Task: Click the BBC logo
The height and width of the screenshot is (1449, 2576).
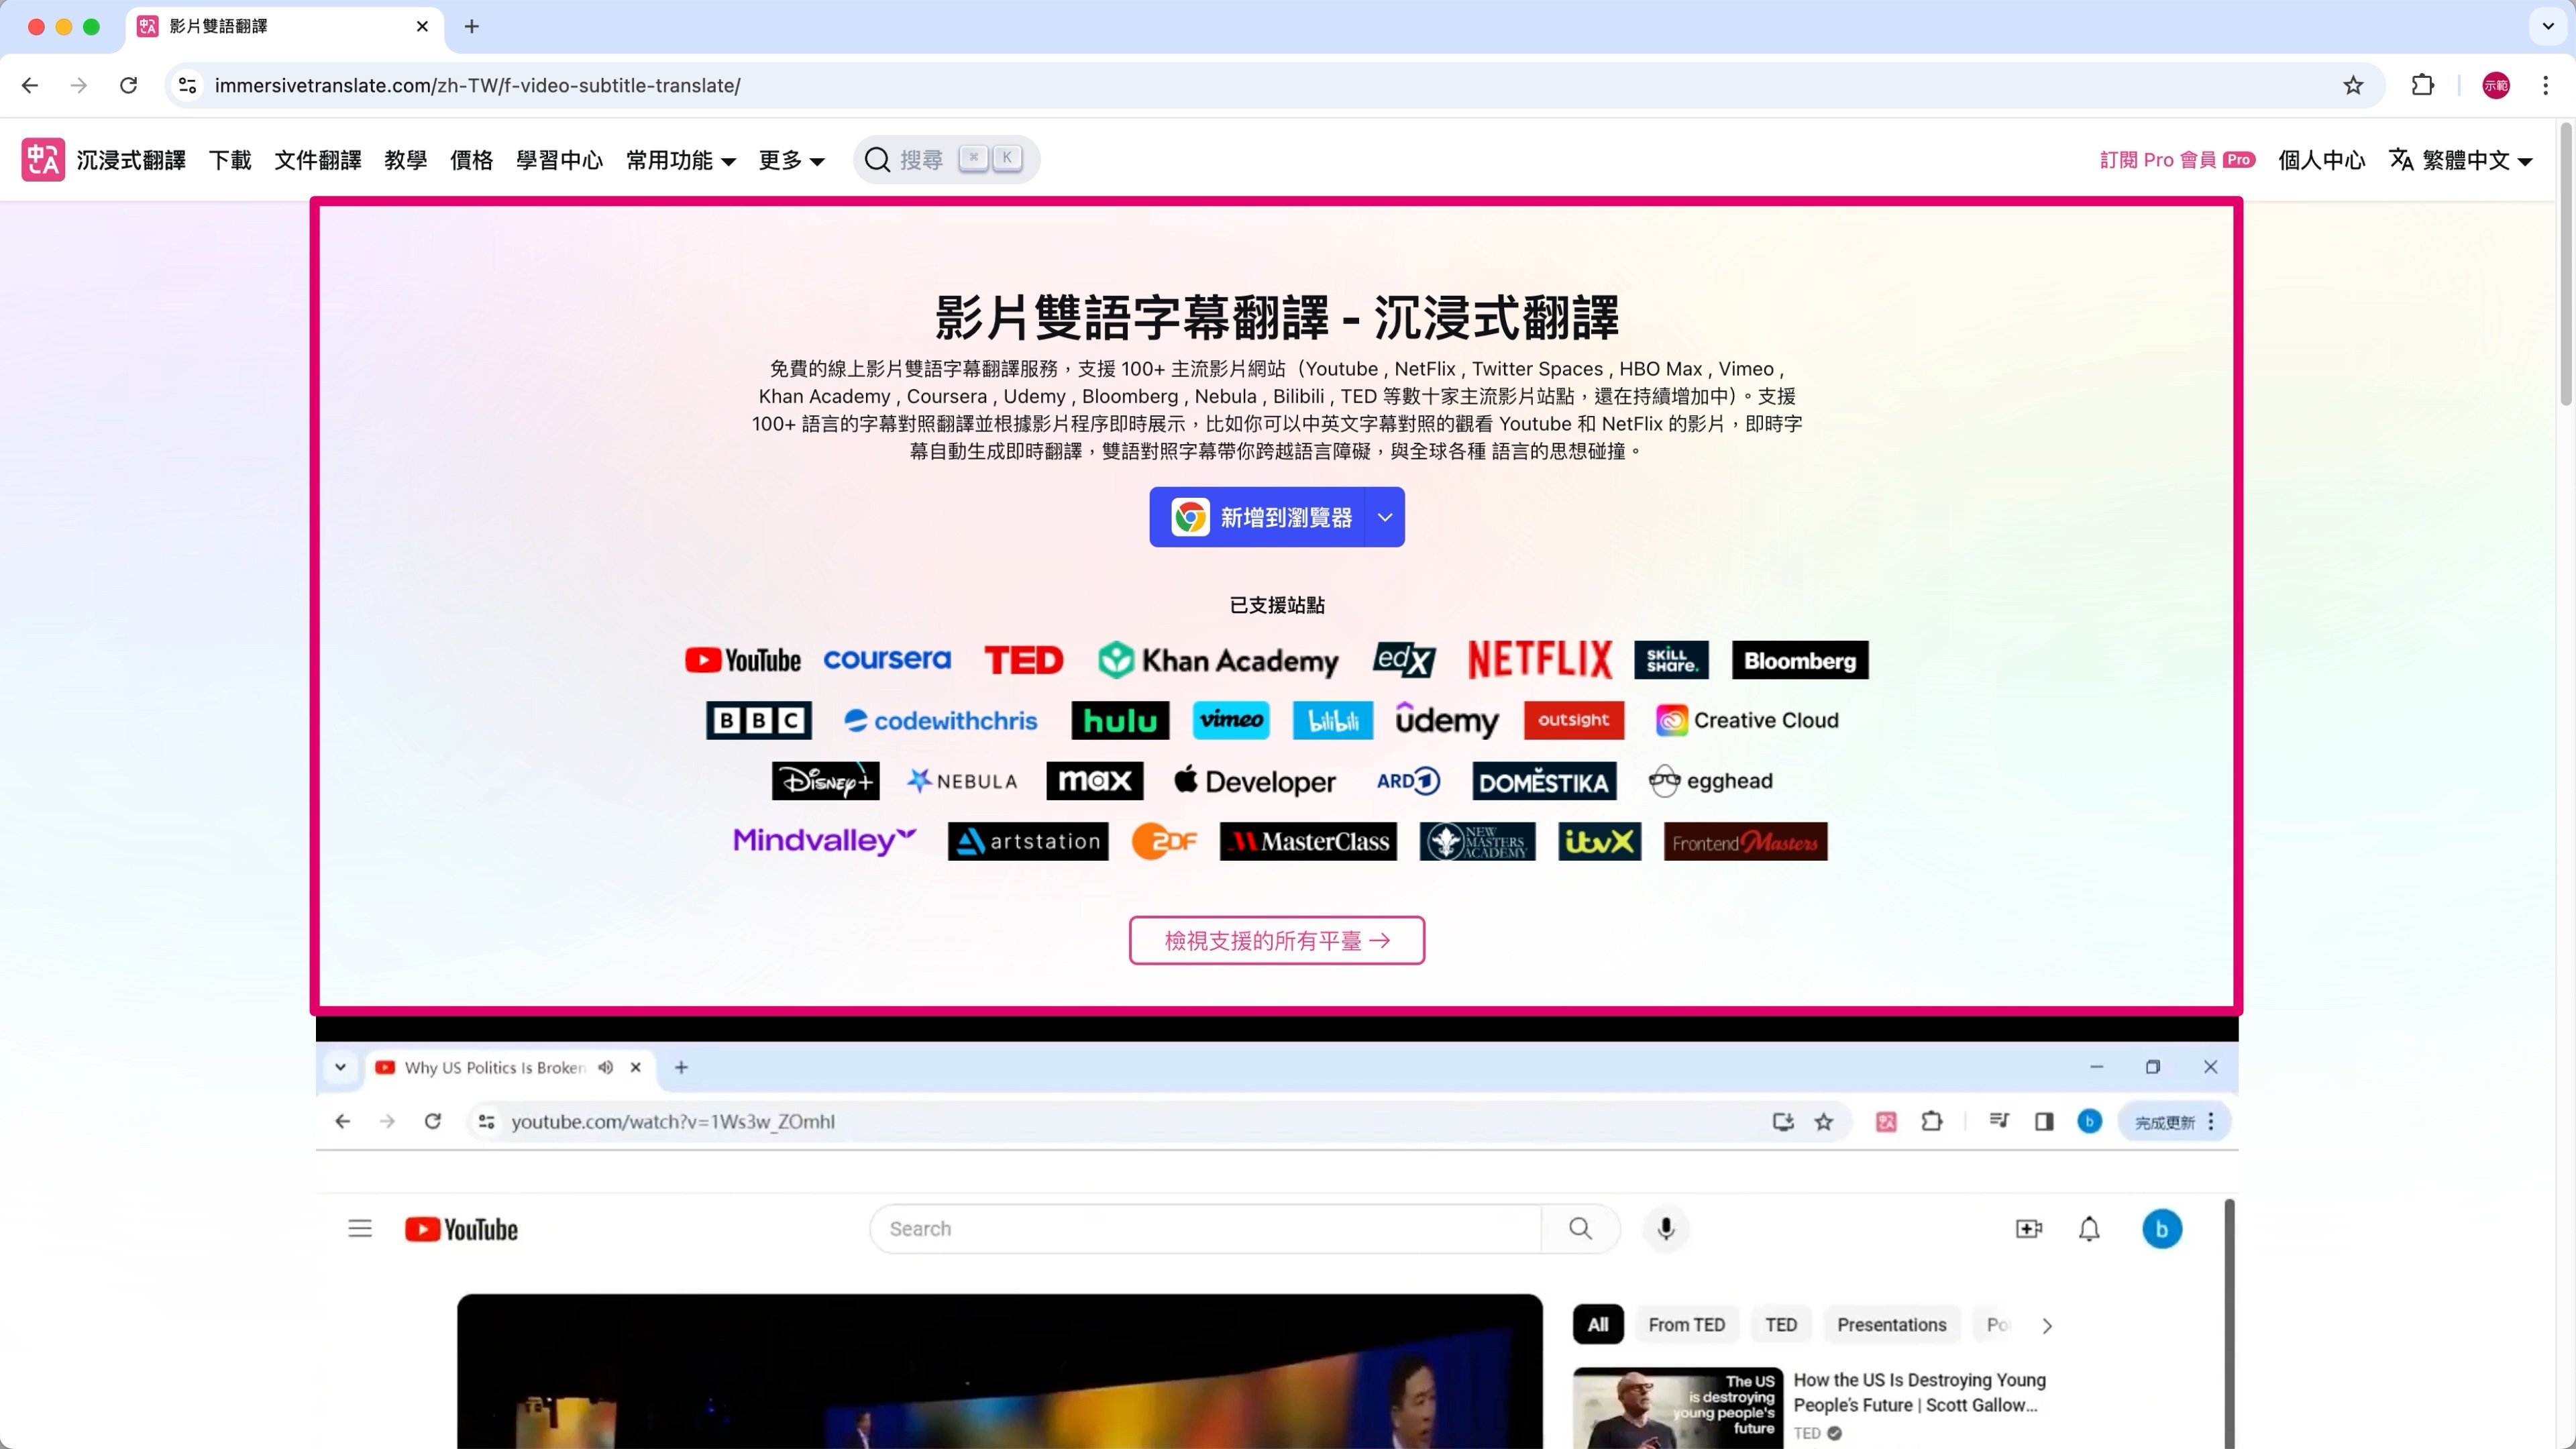Action: pos(759,720)
